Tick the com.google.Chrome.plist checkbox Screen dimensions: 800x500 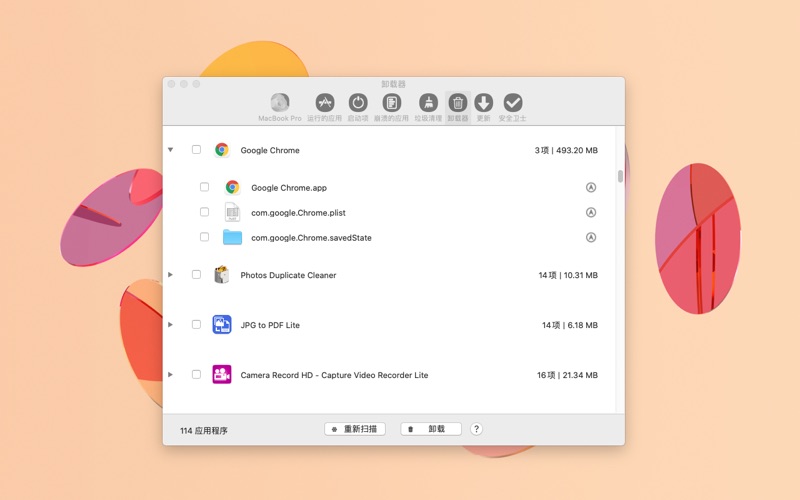click(204, 212)
